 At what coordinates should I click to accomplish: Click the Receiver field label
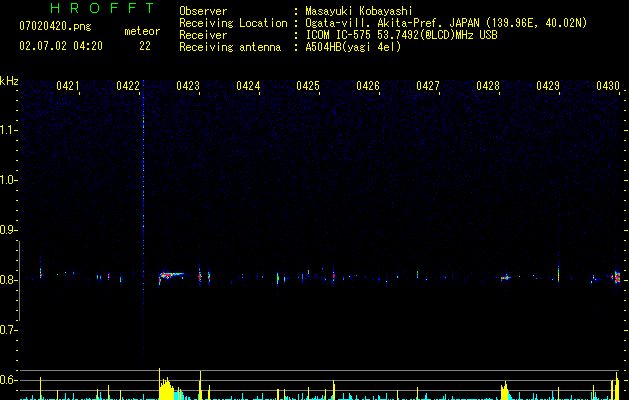click(x=203, y=35)
